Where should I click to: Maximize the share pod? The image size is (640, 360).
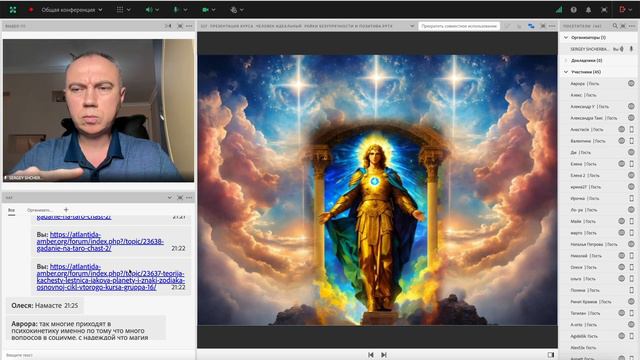(x=543, y=26)
